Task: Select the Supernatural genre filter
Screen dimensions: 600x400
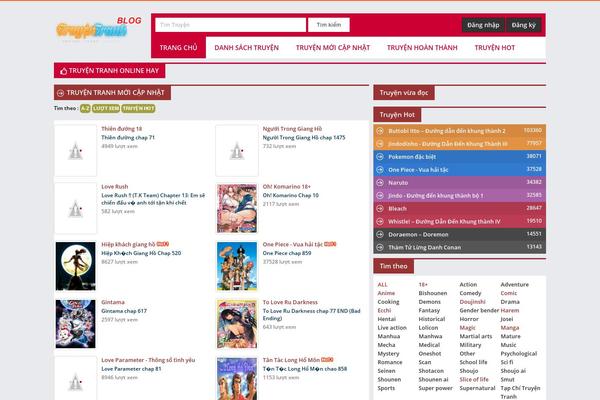Action: tap(477, 388)
